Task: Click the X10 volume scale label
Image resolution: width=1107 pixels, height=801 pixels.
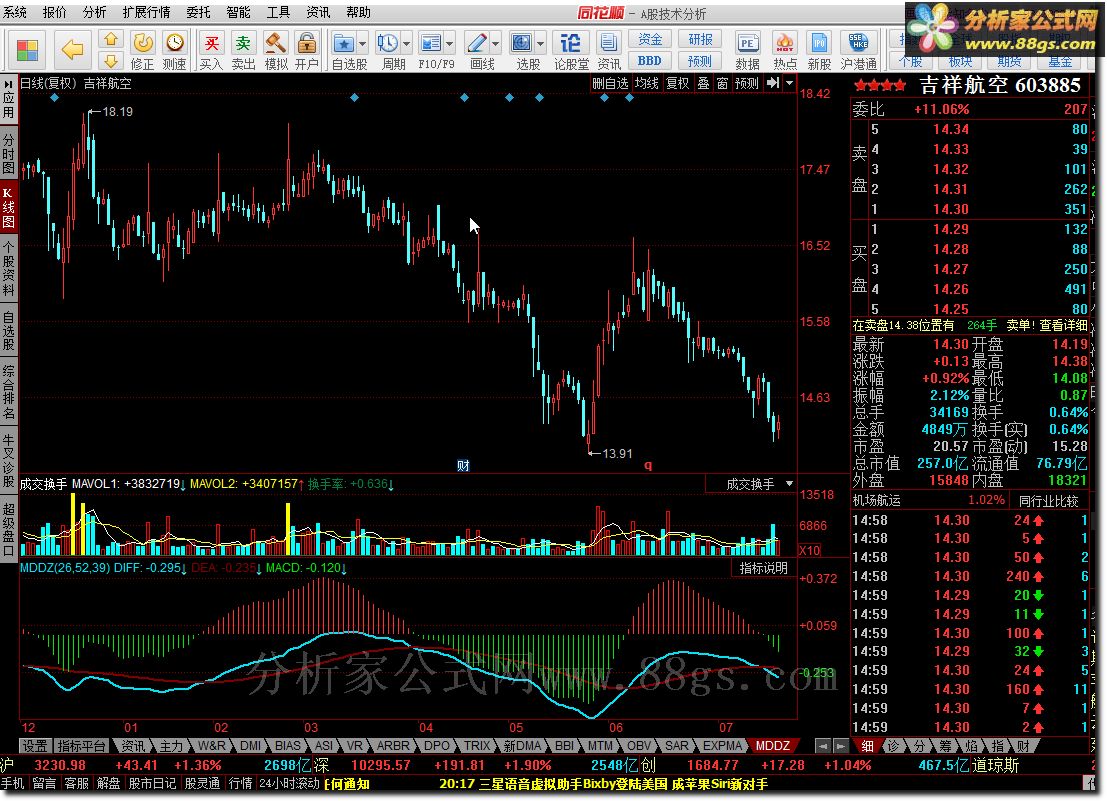Action: [x=809, y=550]
